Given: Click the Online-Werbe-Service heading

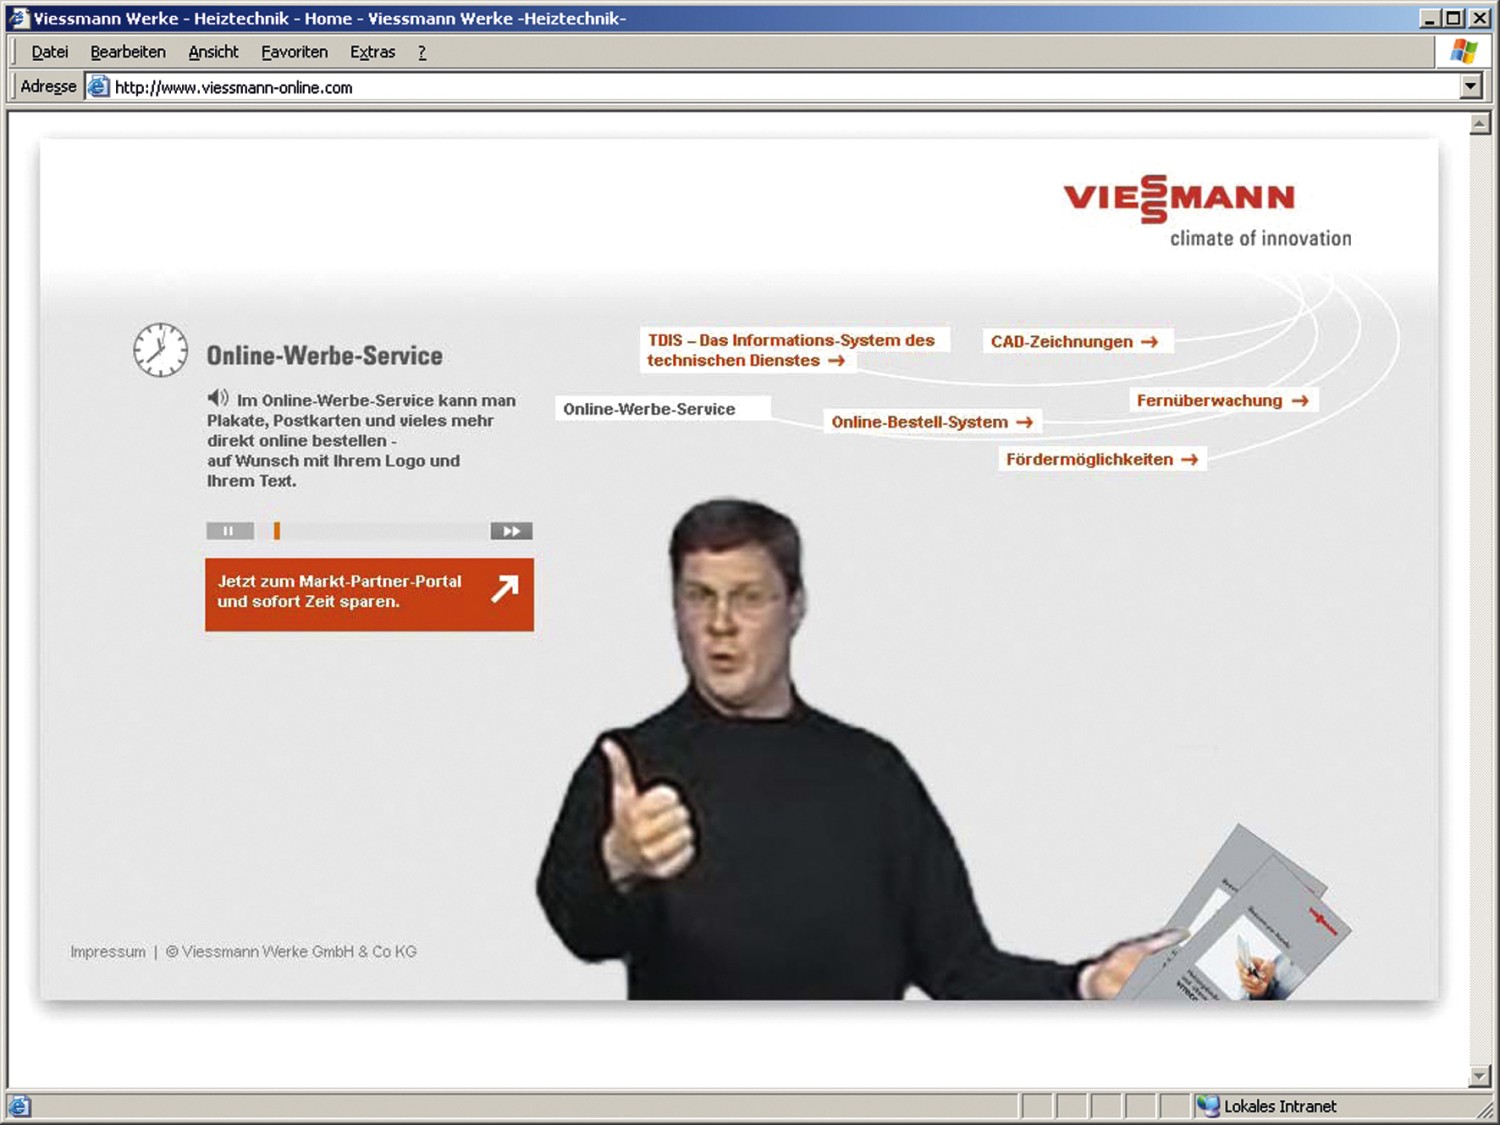Looking at the screenshot, I should pyautogui.click(x=324, y=356).
